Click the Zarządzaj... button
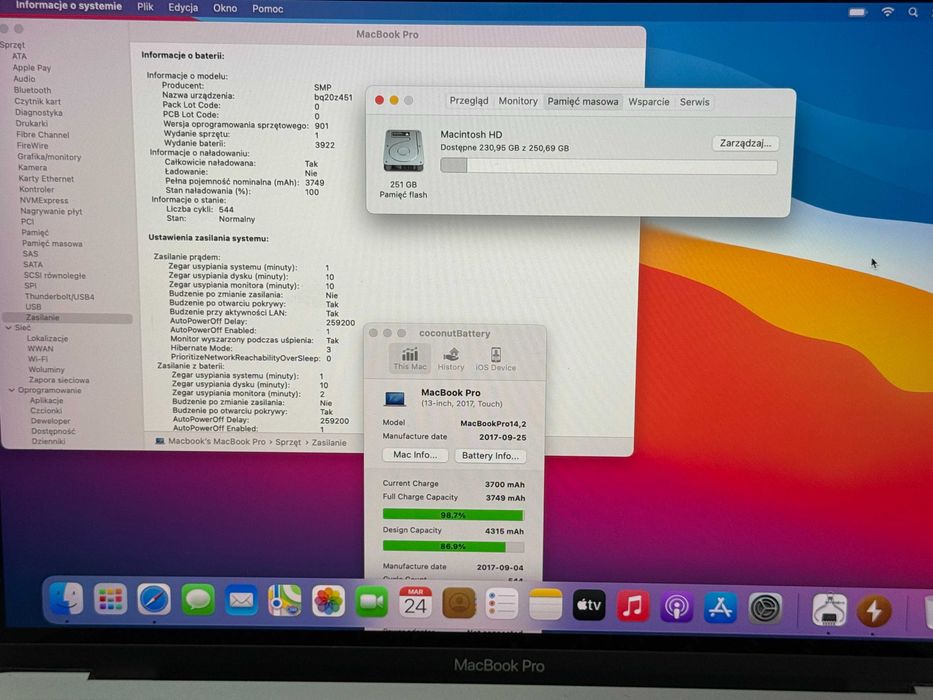933x700 pixels. (x=746, y=143)
